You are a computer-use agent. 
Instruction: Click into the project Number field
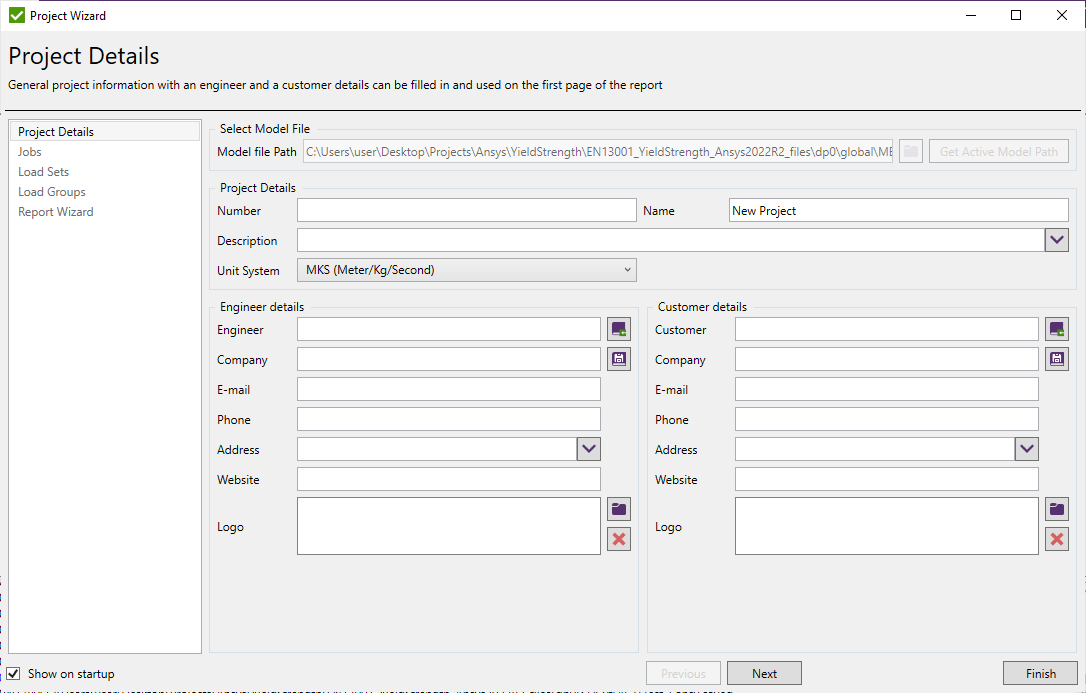466,210
